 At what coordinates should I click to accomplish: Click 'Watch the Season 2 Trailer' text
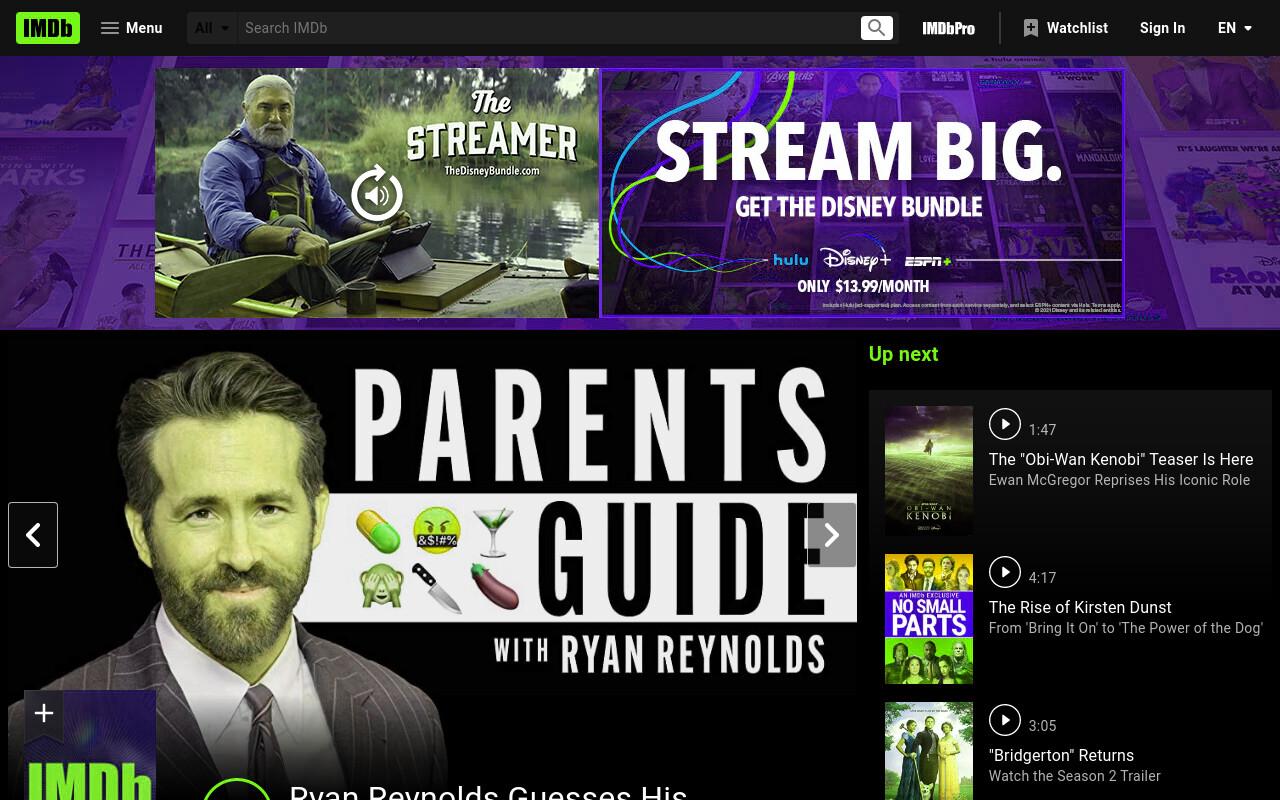click(x=1075, y=776)
